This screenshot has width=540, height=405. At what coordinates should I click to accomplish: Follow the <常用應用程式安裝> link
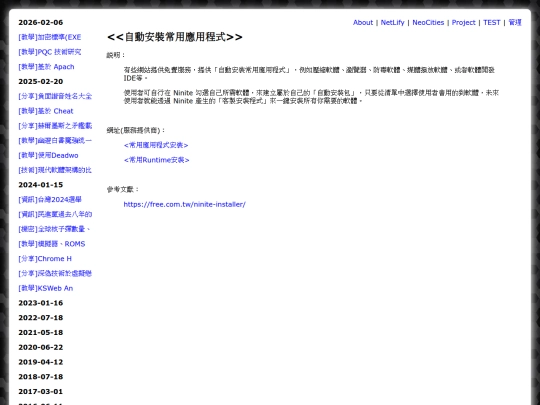pos(156,145)
